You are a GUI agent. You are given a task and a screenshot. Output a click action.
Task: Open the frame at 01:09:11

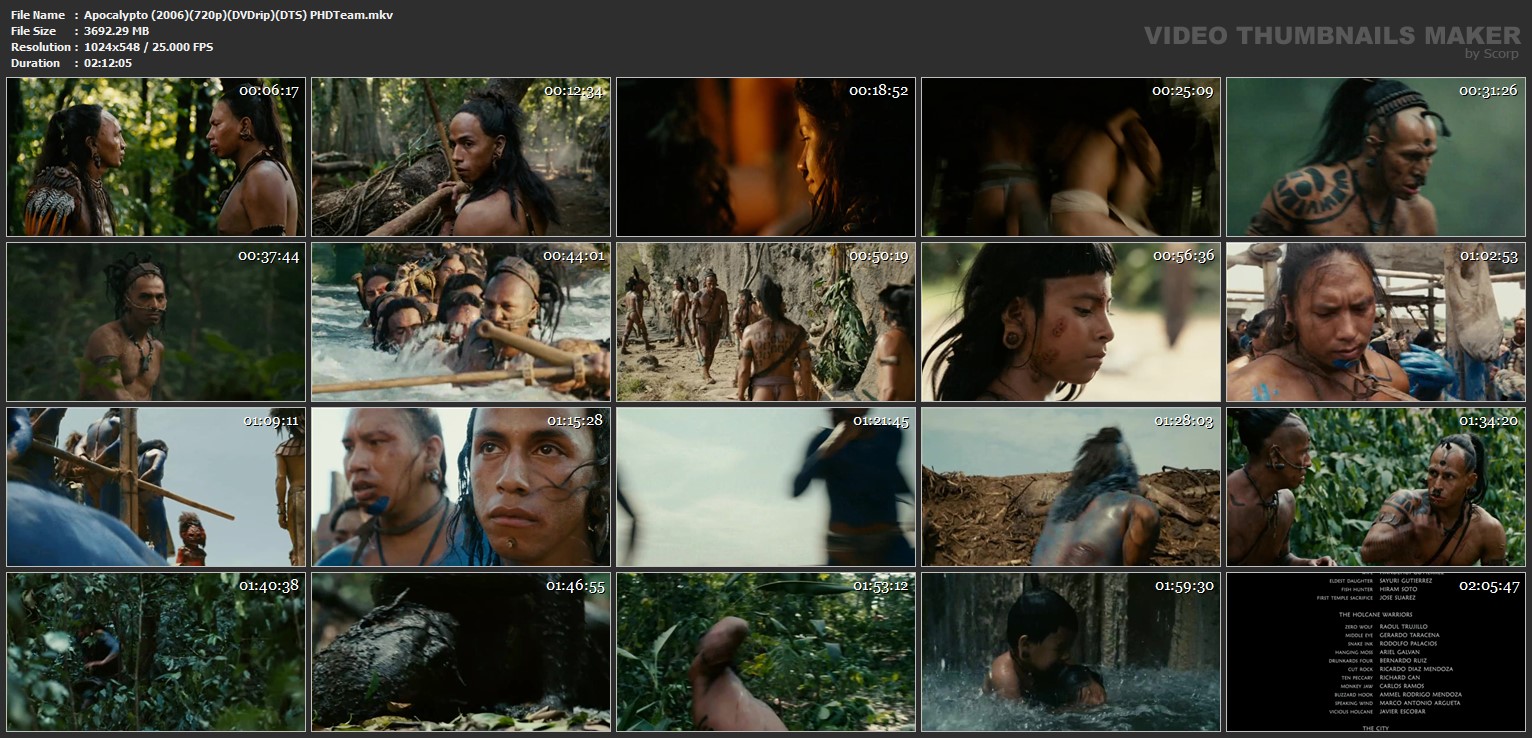coord(156,487)
